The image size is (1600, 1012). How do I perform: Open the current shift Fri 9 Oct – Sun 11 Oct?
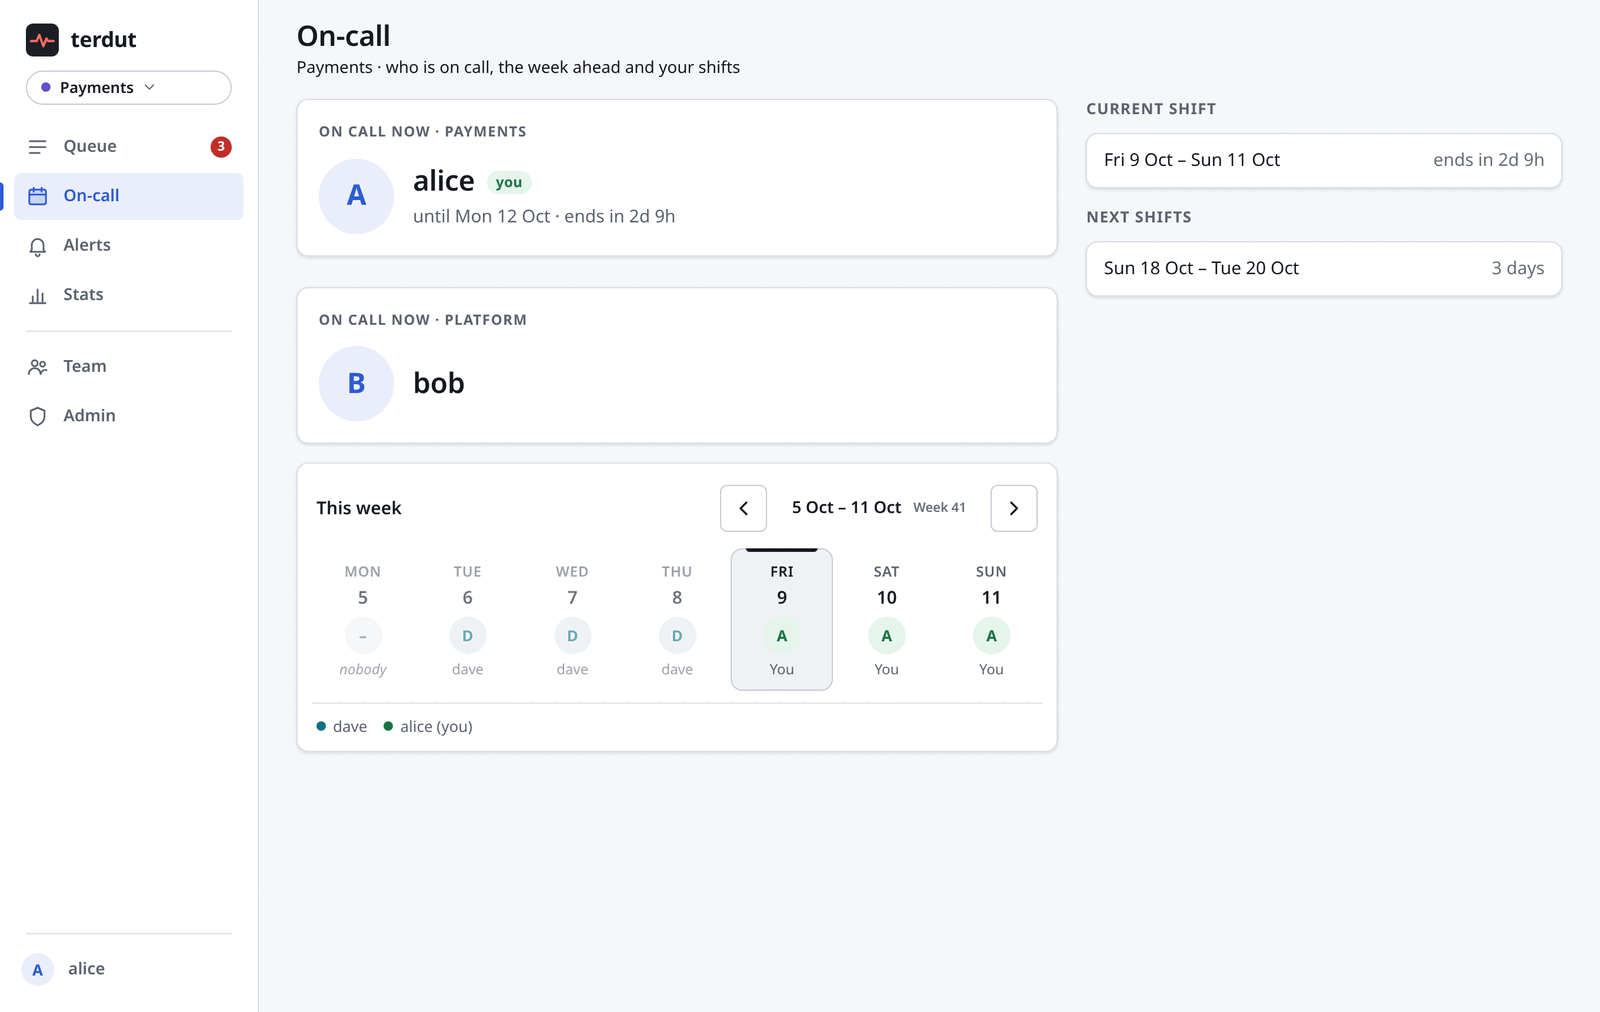(x=1324, y=160)
